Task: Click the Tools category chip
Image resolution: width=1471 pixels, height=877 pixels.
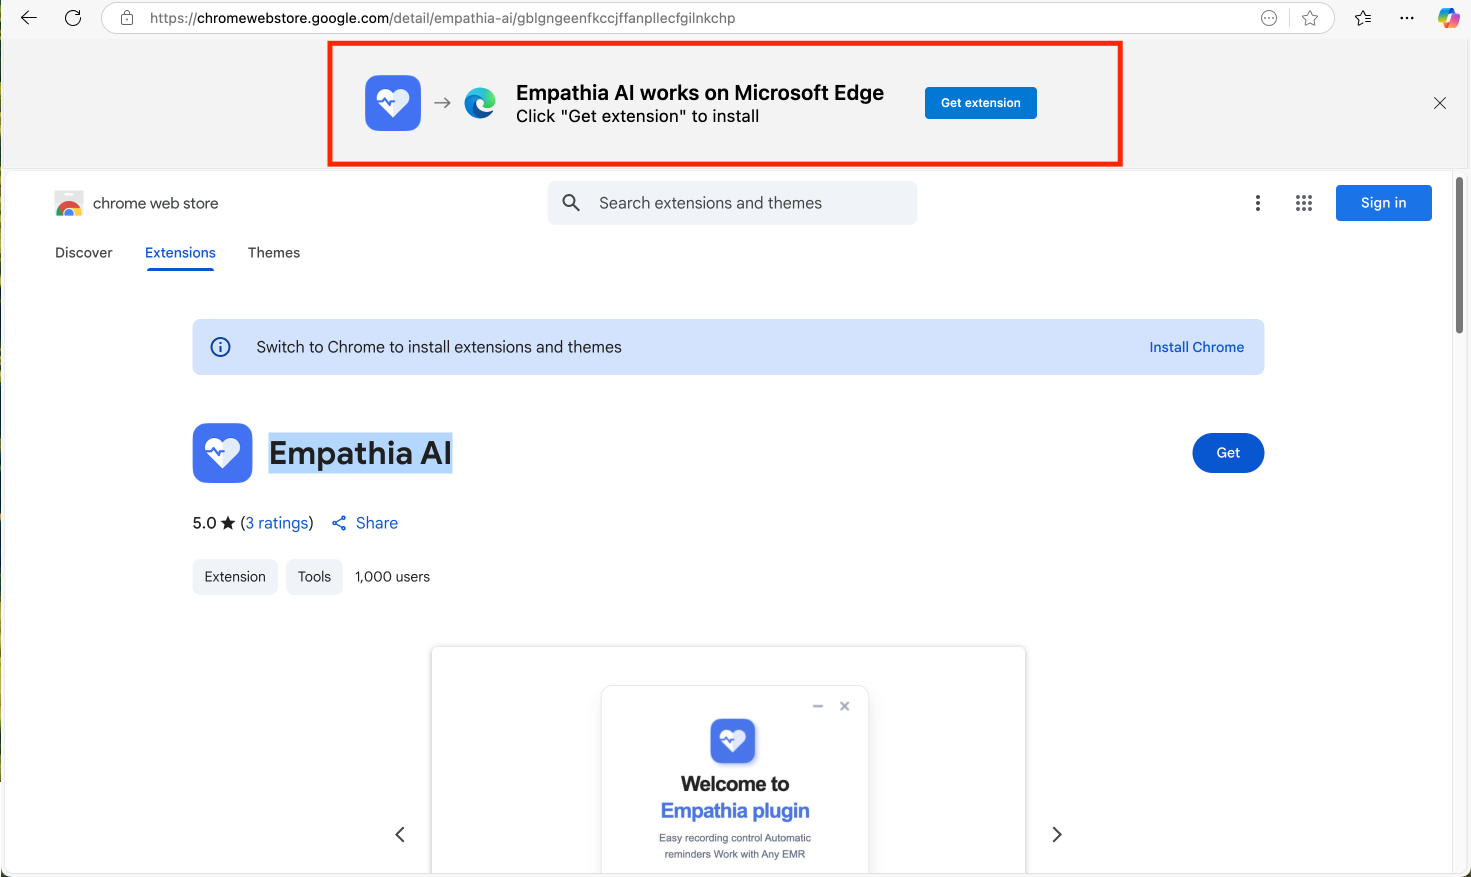Action: tap(314, 577)
